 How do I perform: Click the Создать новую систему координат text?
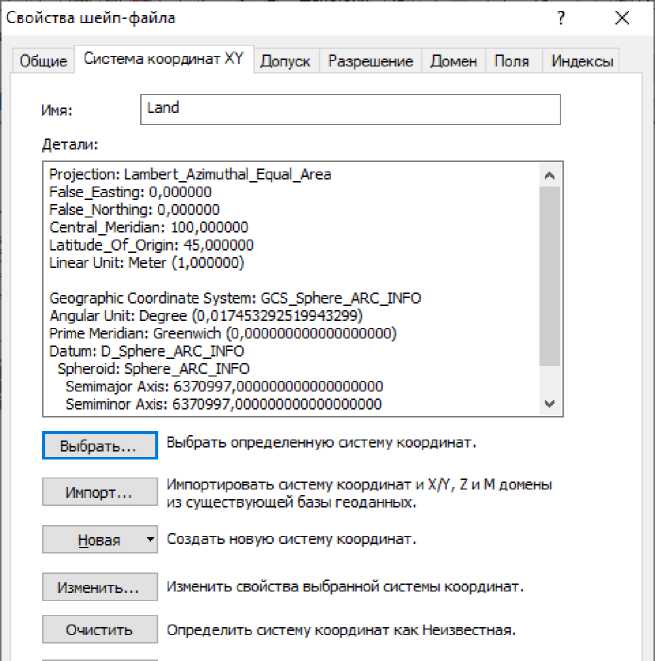point(291,539)
